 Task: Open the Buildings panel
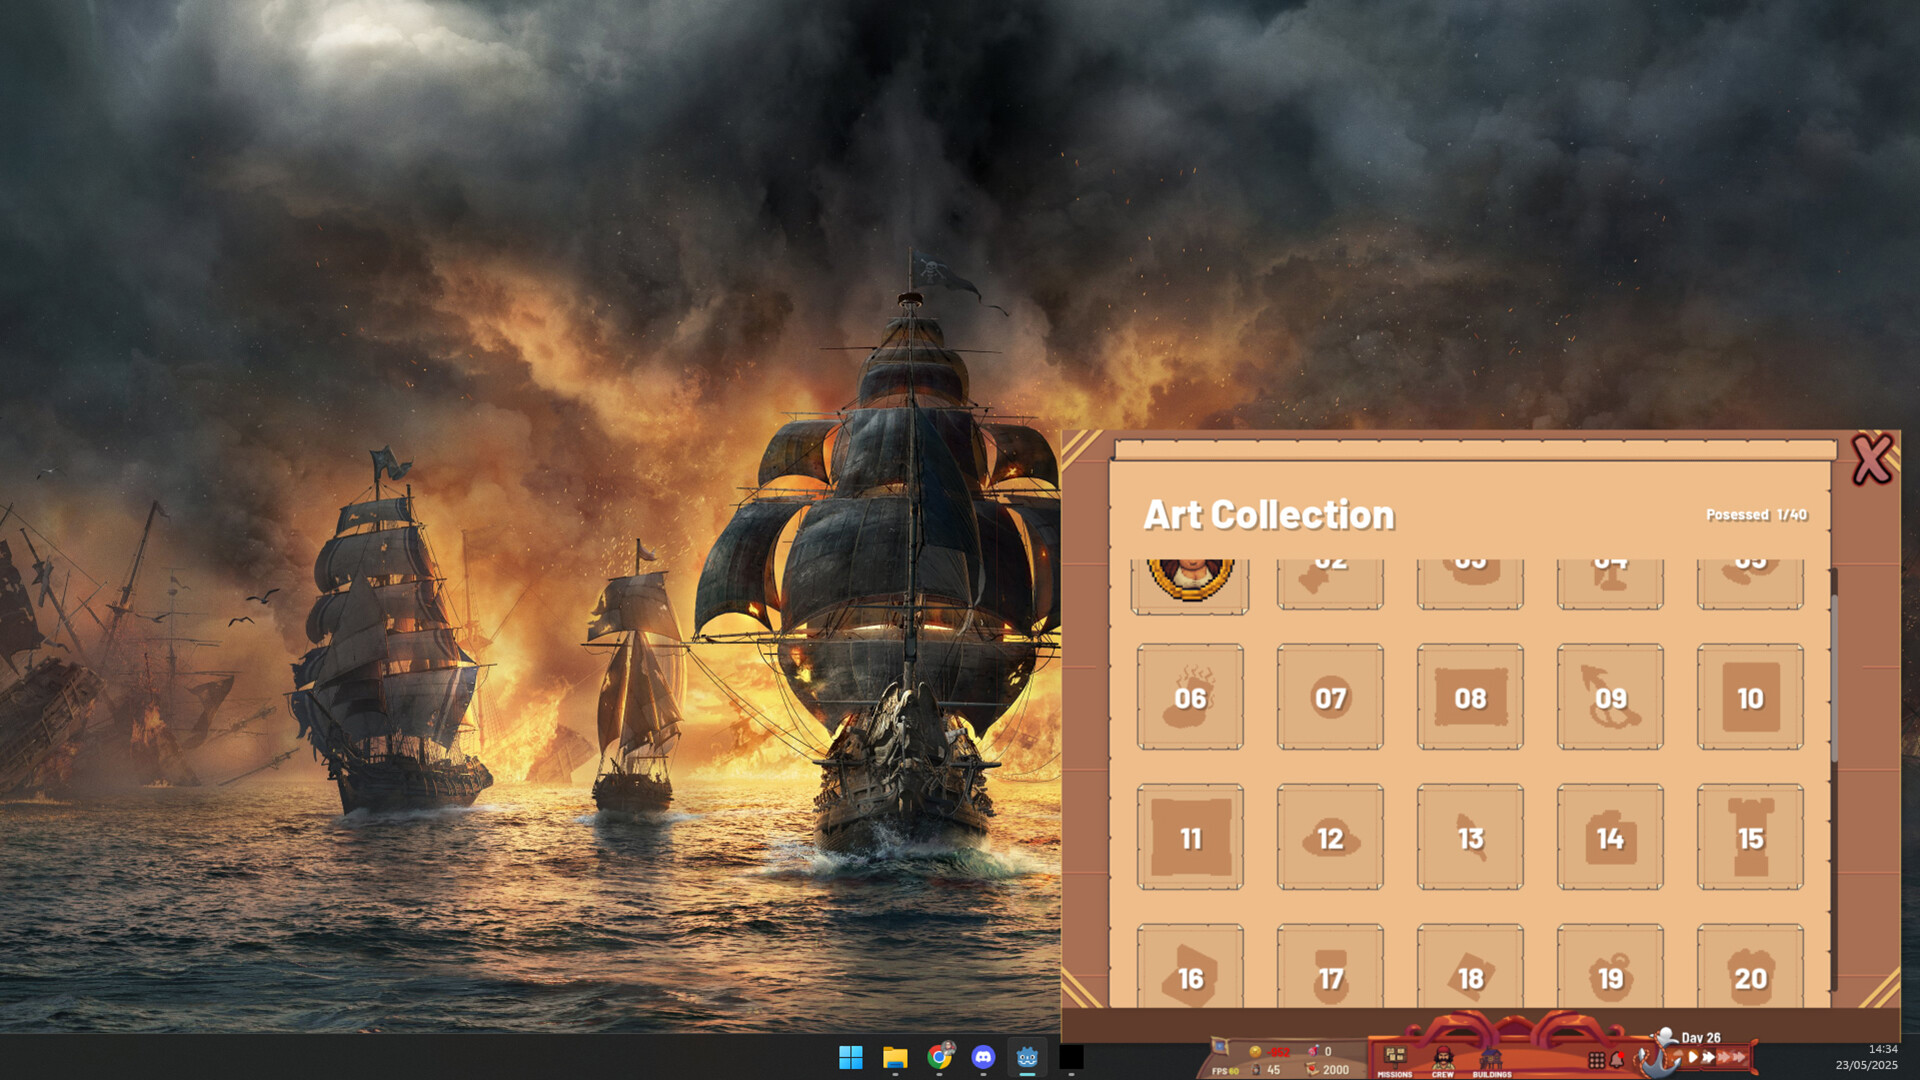1492,1055
